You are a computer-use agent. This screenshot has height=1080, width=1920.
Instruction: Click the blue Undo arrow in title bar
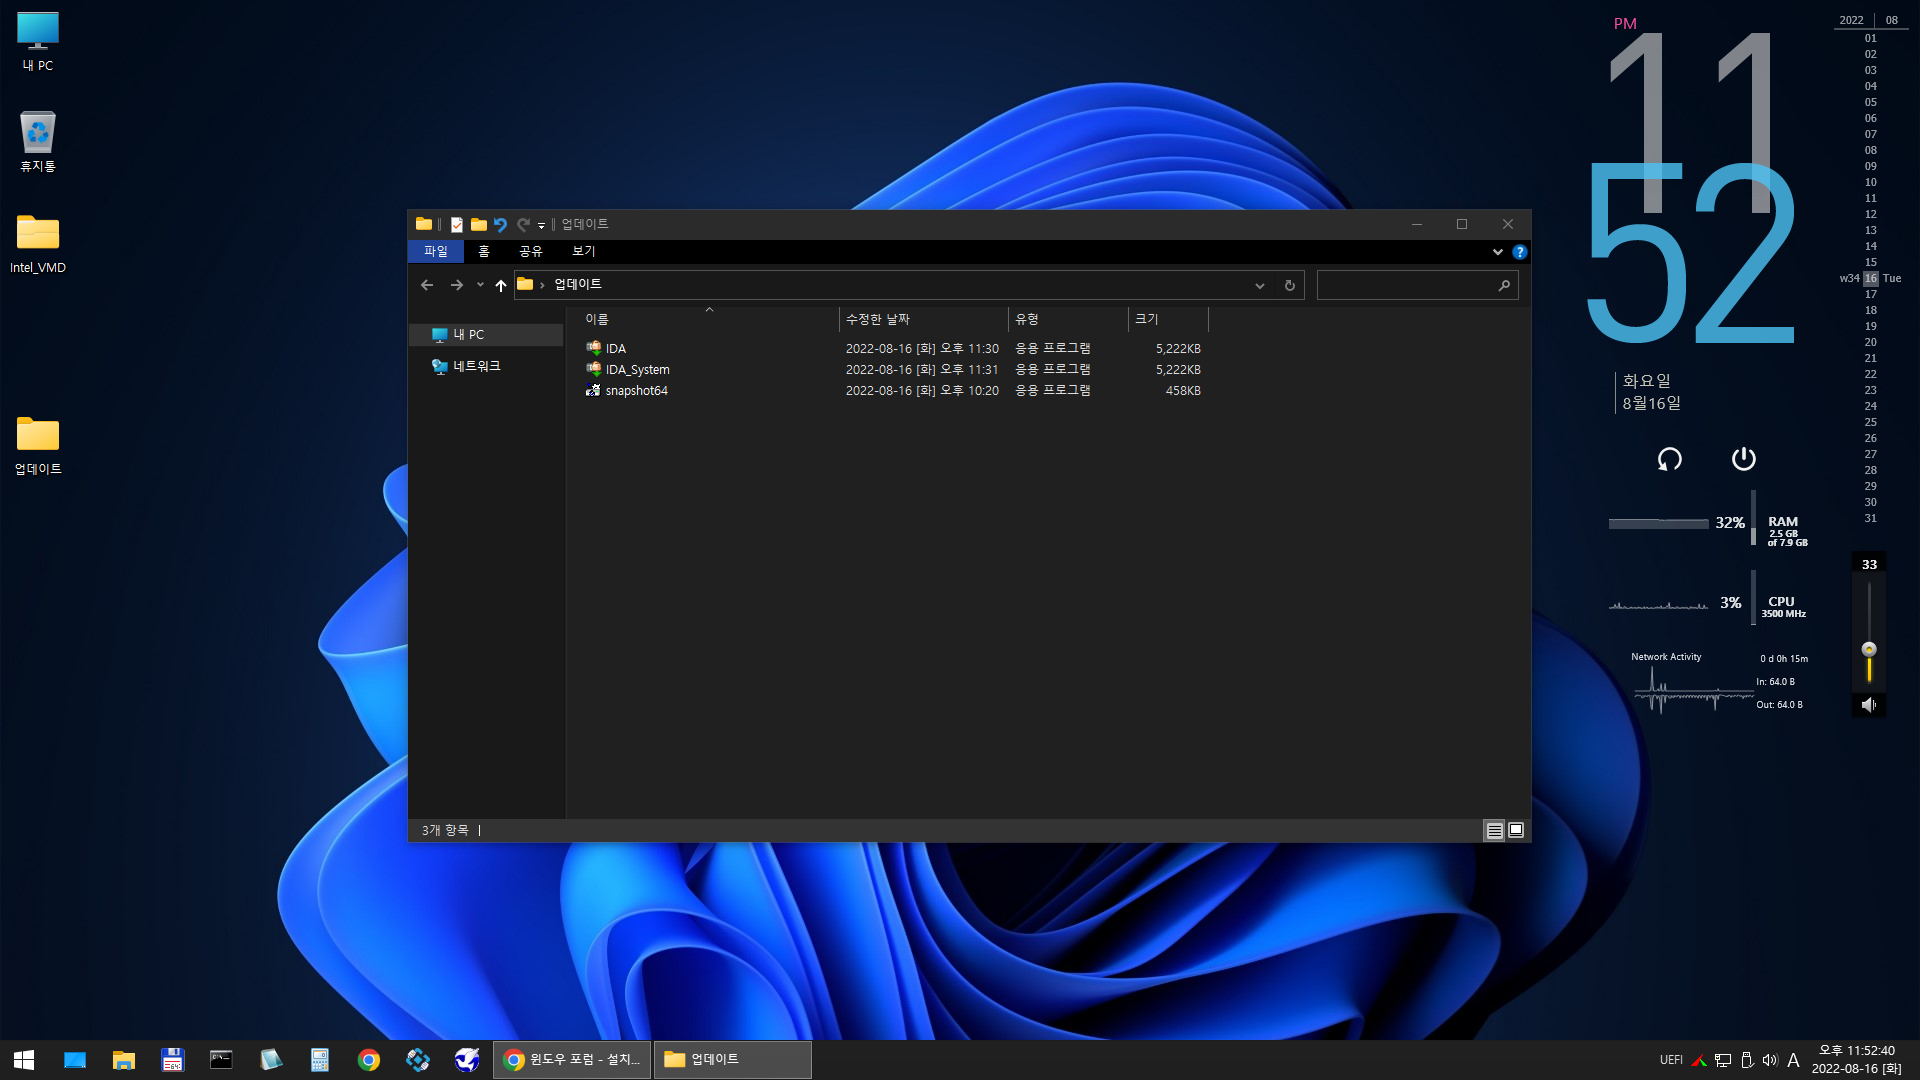coord(500,225)
